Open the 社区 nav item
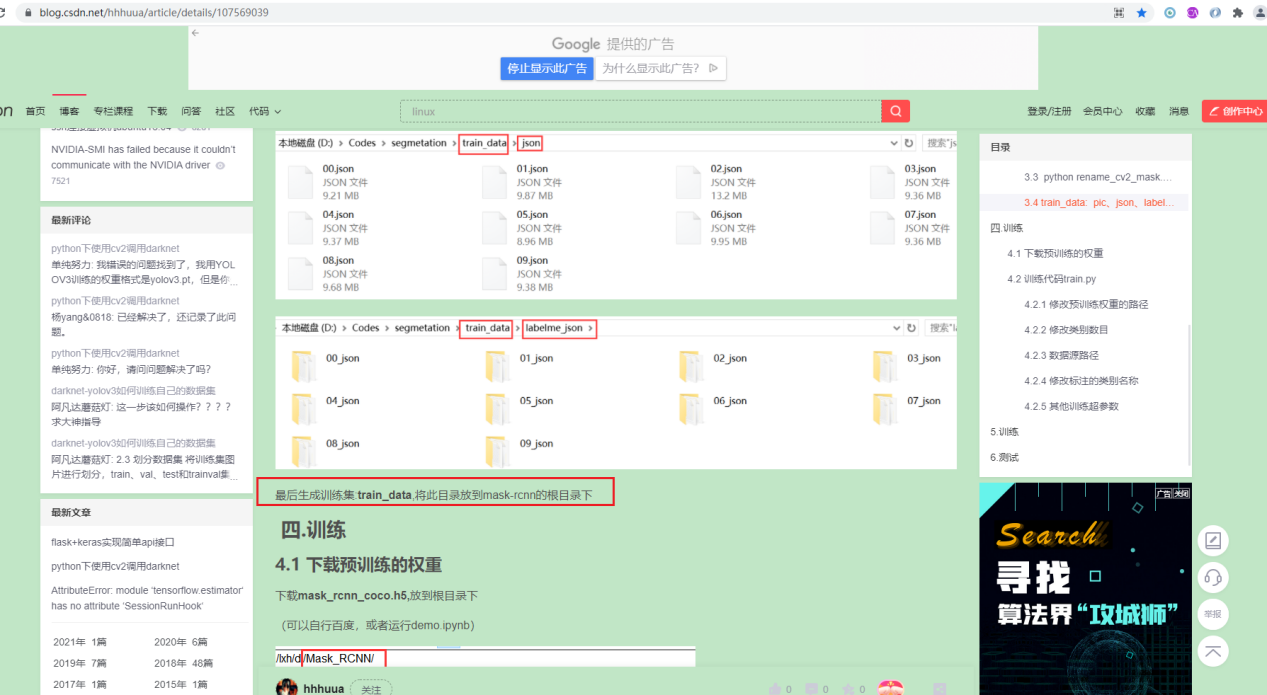The height and width of the screenshot is (695, 1267). (225, 111)
